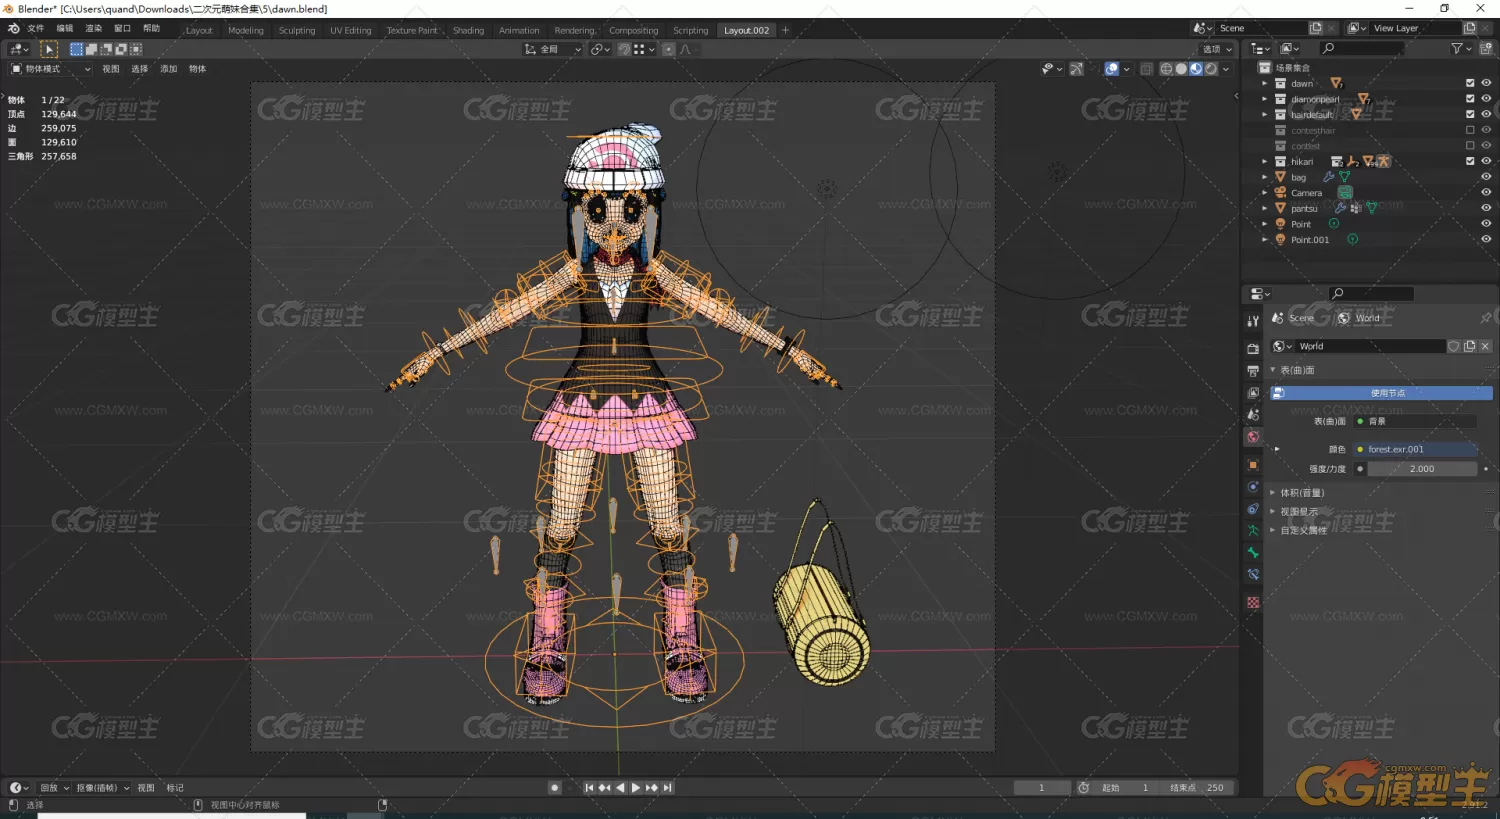The image size is (1500, 819).
Task: Open the 渲染 render menu
Action: [x=94, y=28]
